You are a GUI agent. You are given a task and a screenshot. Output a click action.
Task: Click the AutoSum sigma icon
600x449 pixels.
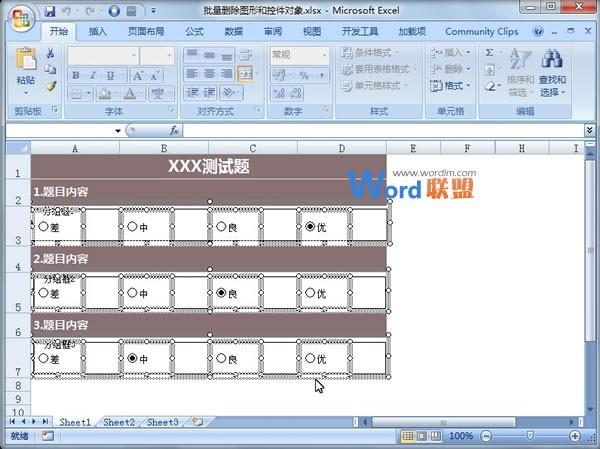click(x=489, y=53)
